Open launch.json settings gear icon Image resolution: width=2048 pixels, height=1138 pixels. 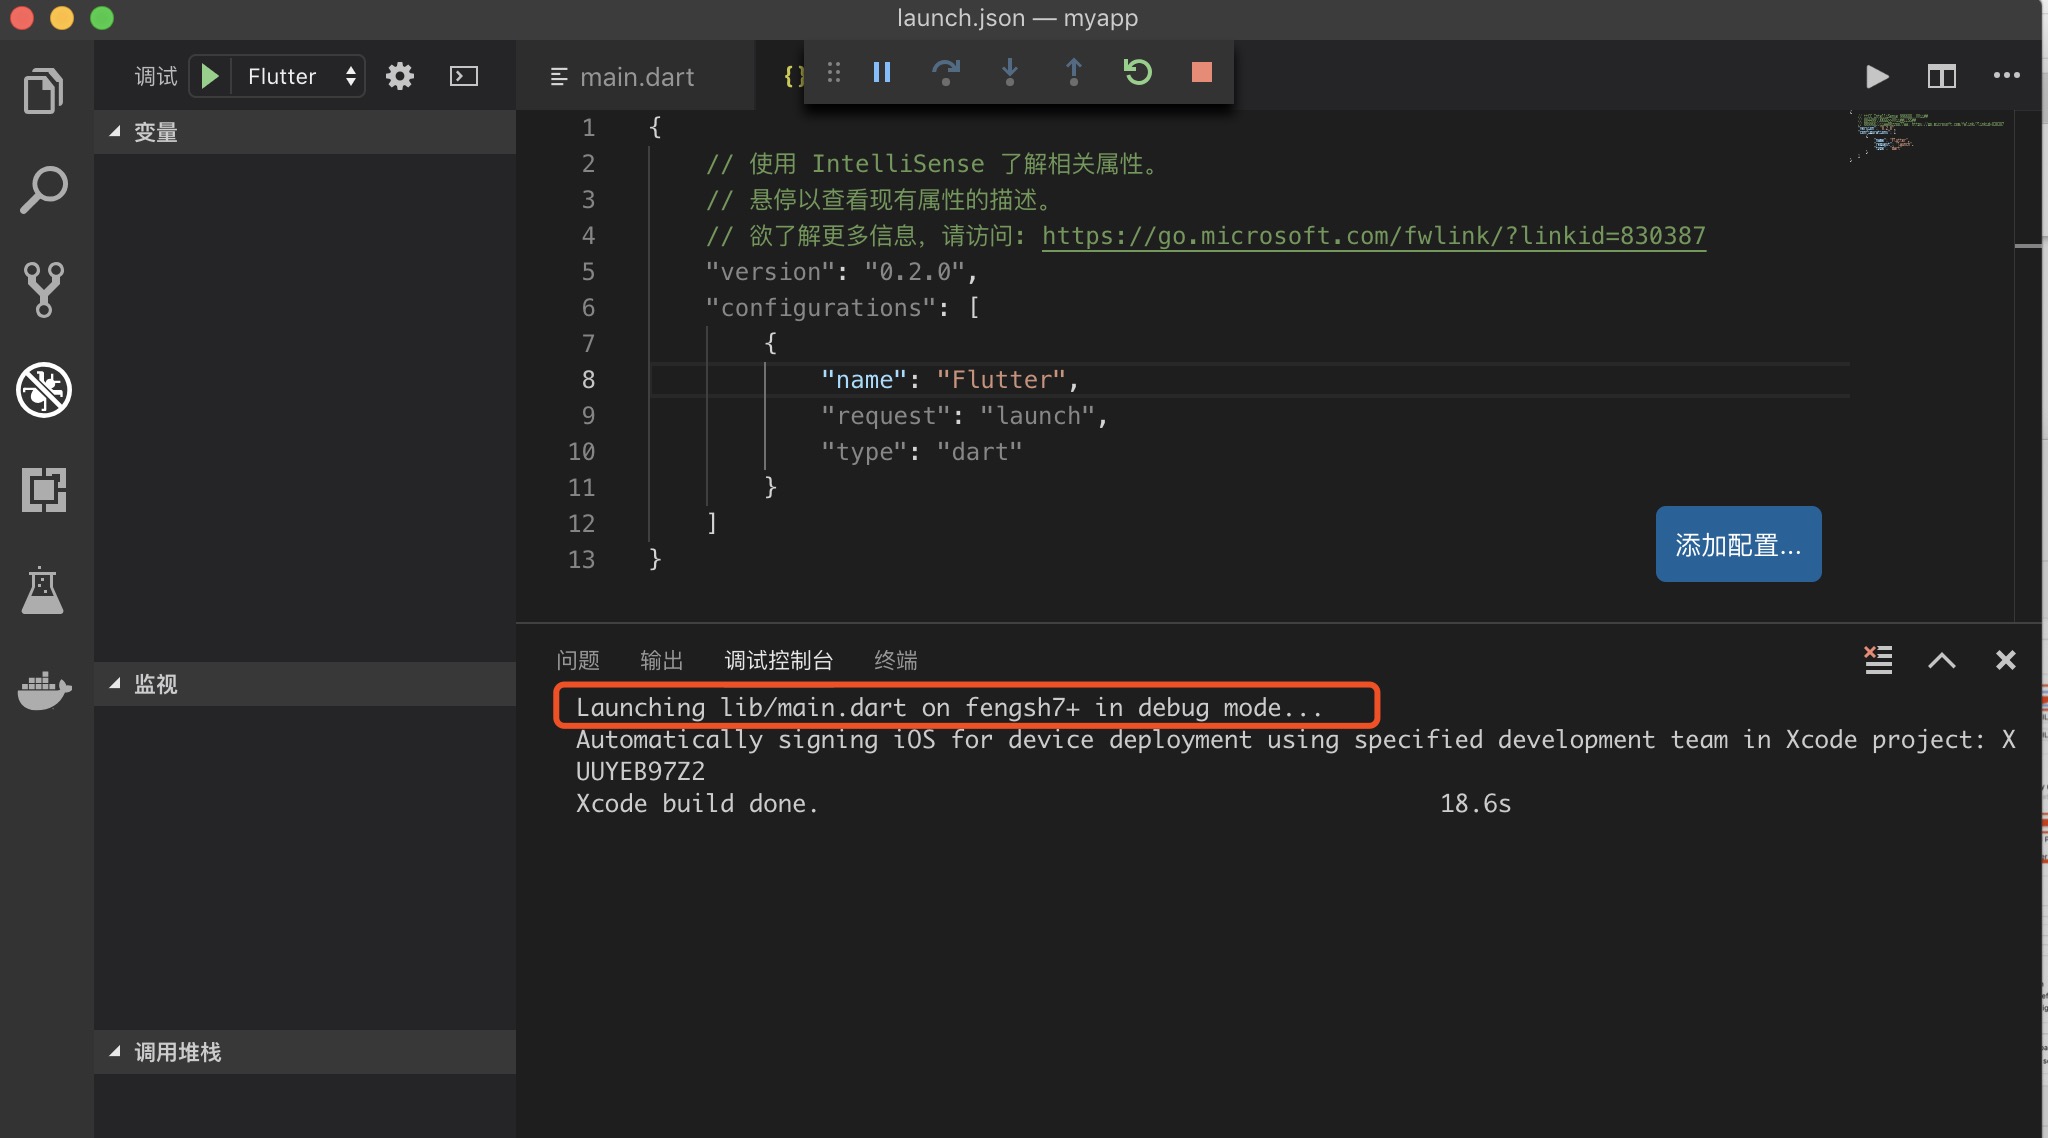[400, 76]
